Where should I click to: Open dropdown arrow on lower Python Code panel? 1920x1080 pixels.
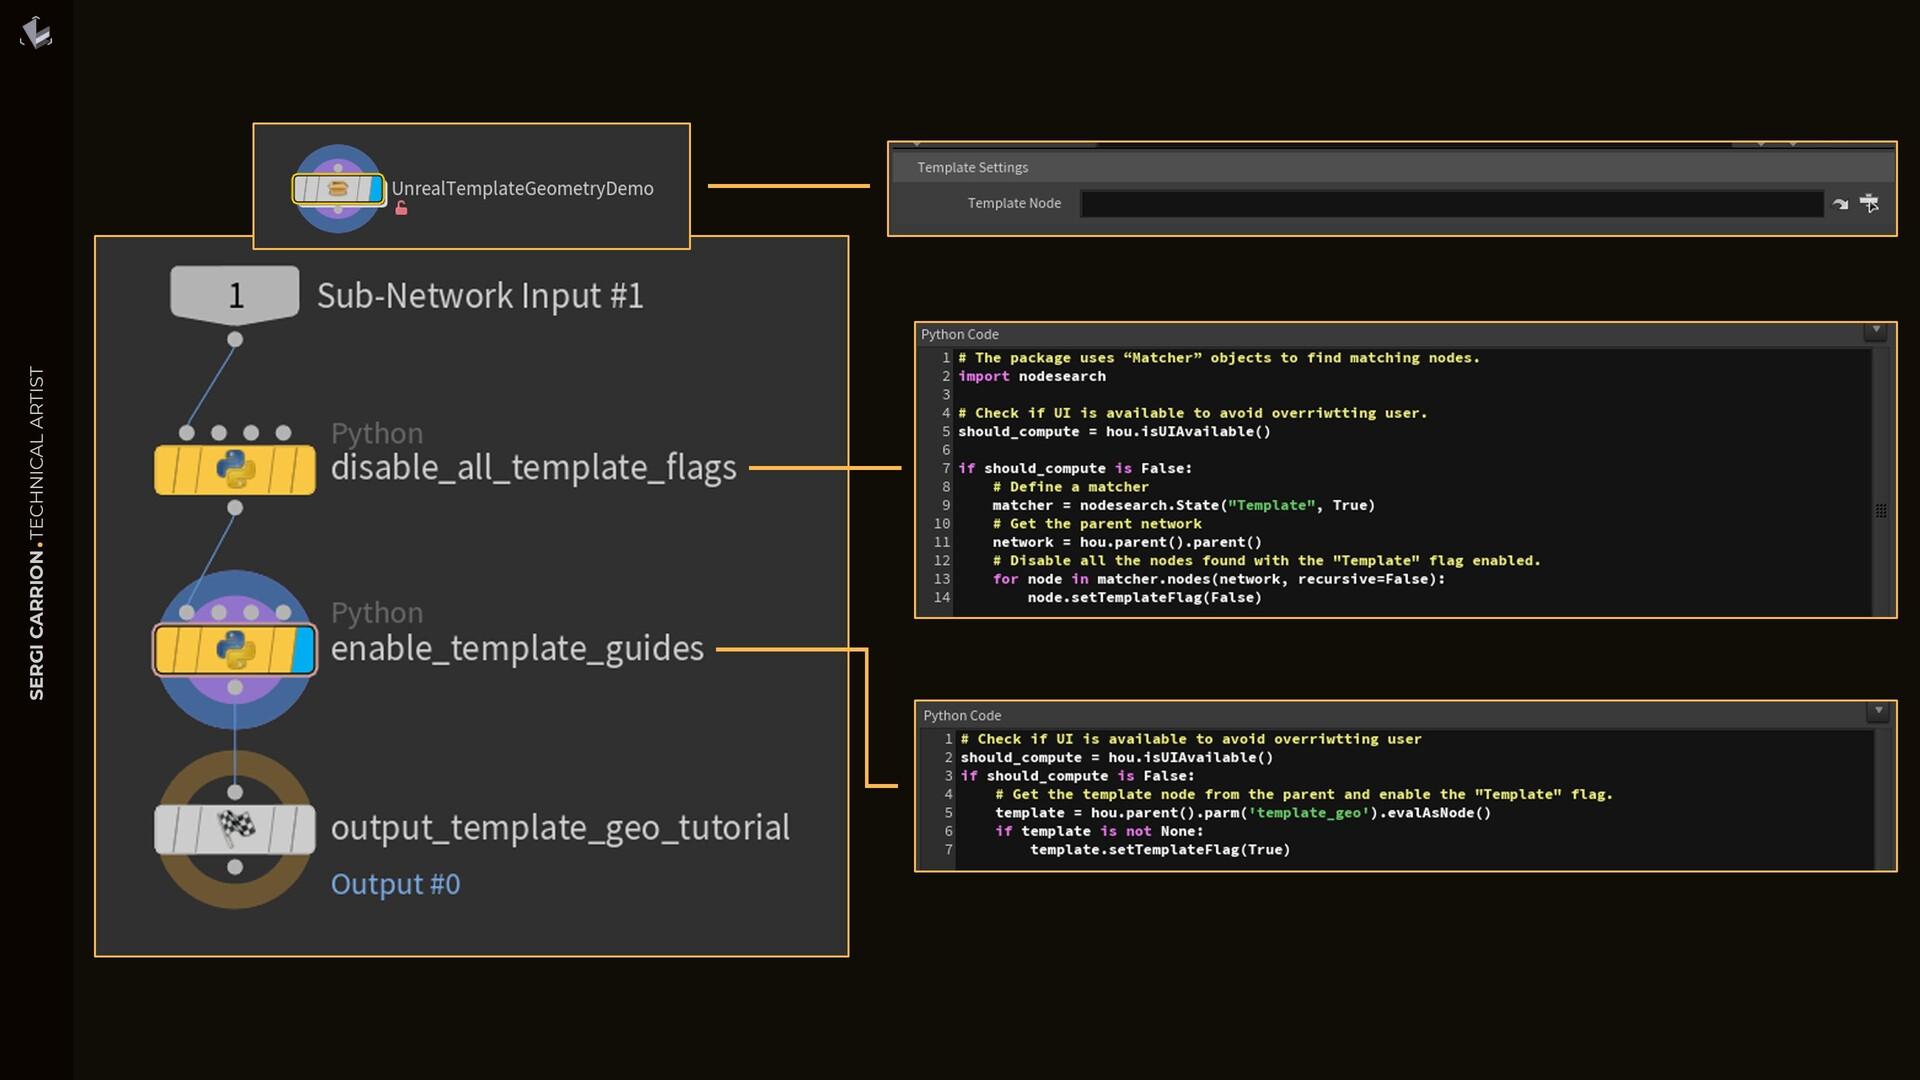point(1878,711)
